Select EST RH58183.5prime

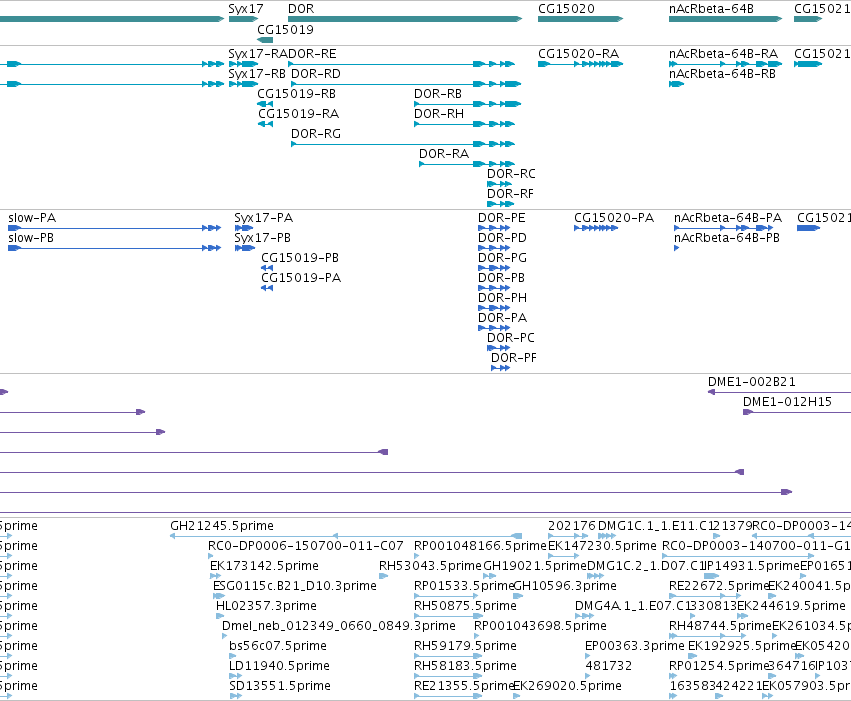coord(465,667)
